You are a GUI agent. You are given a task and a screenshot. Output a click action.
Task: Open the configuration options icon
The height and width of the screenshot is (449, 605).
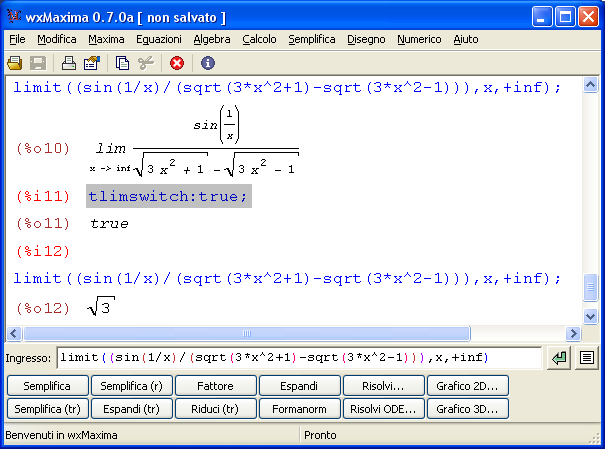pyautogui.click(x=92, y=63)
